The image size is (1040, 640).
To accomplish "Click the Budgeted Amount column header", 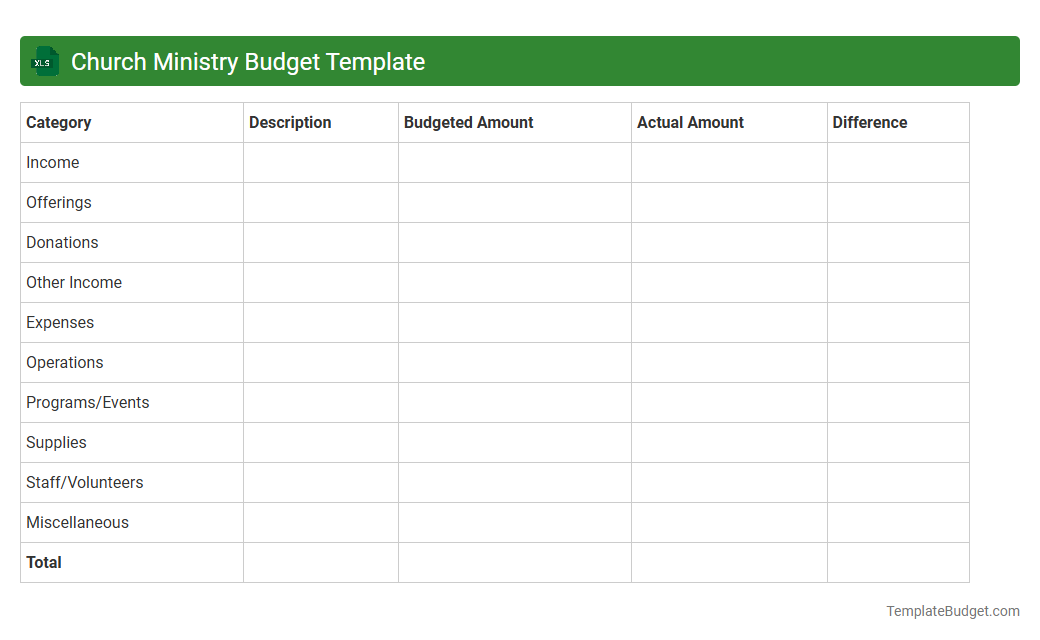I will click(468, 122).
